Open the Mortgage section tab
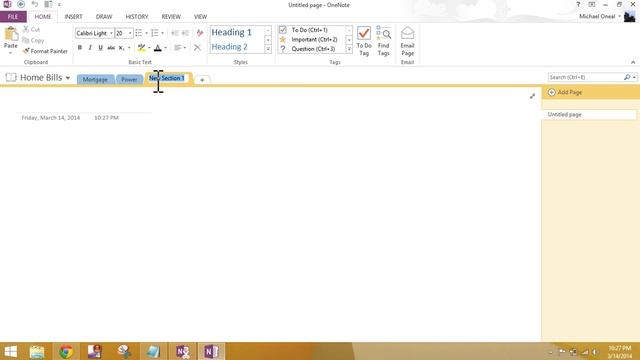This screenshot has height=360, width=640. coord(95,80)
